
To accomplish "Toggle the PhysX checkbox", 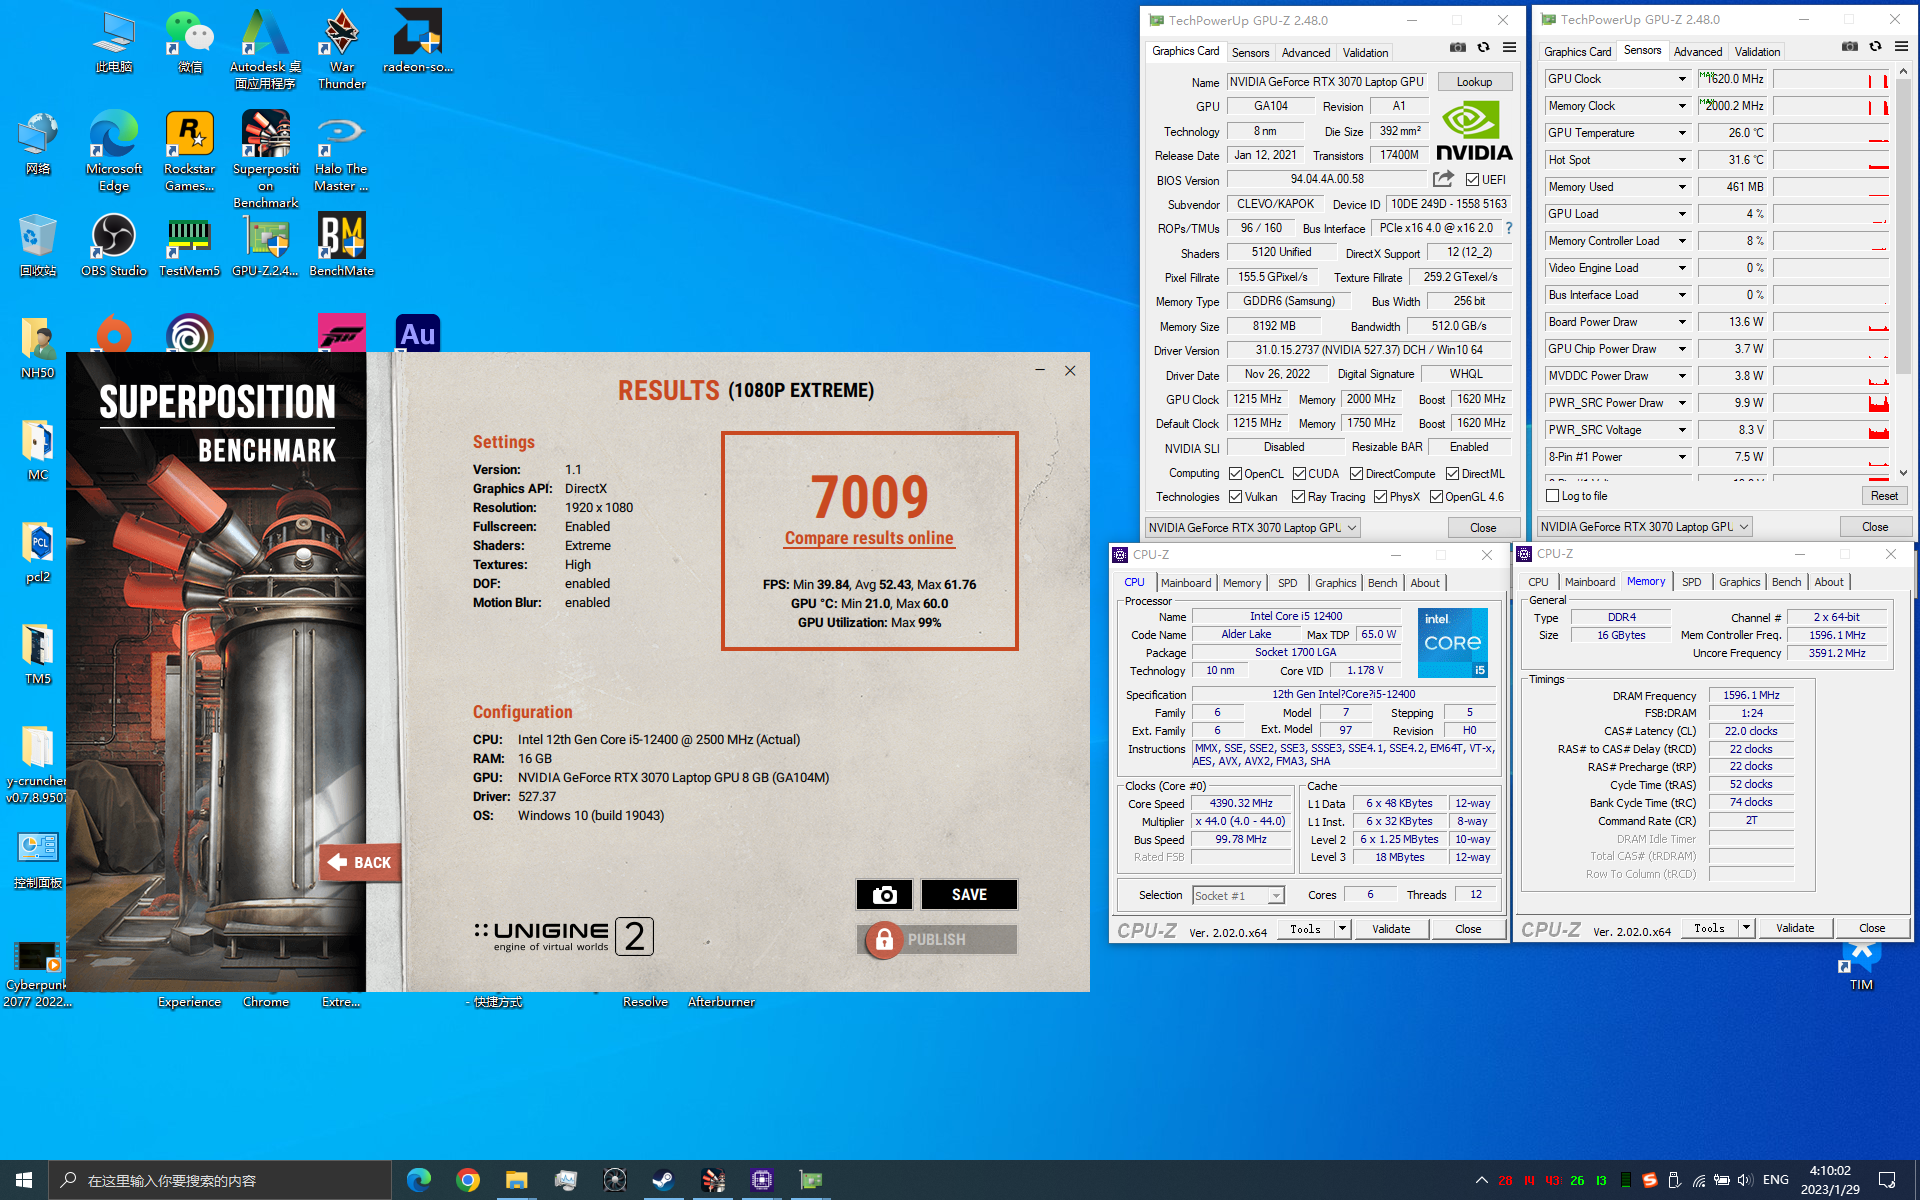I will (x=1380, y=497).
